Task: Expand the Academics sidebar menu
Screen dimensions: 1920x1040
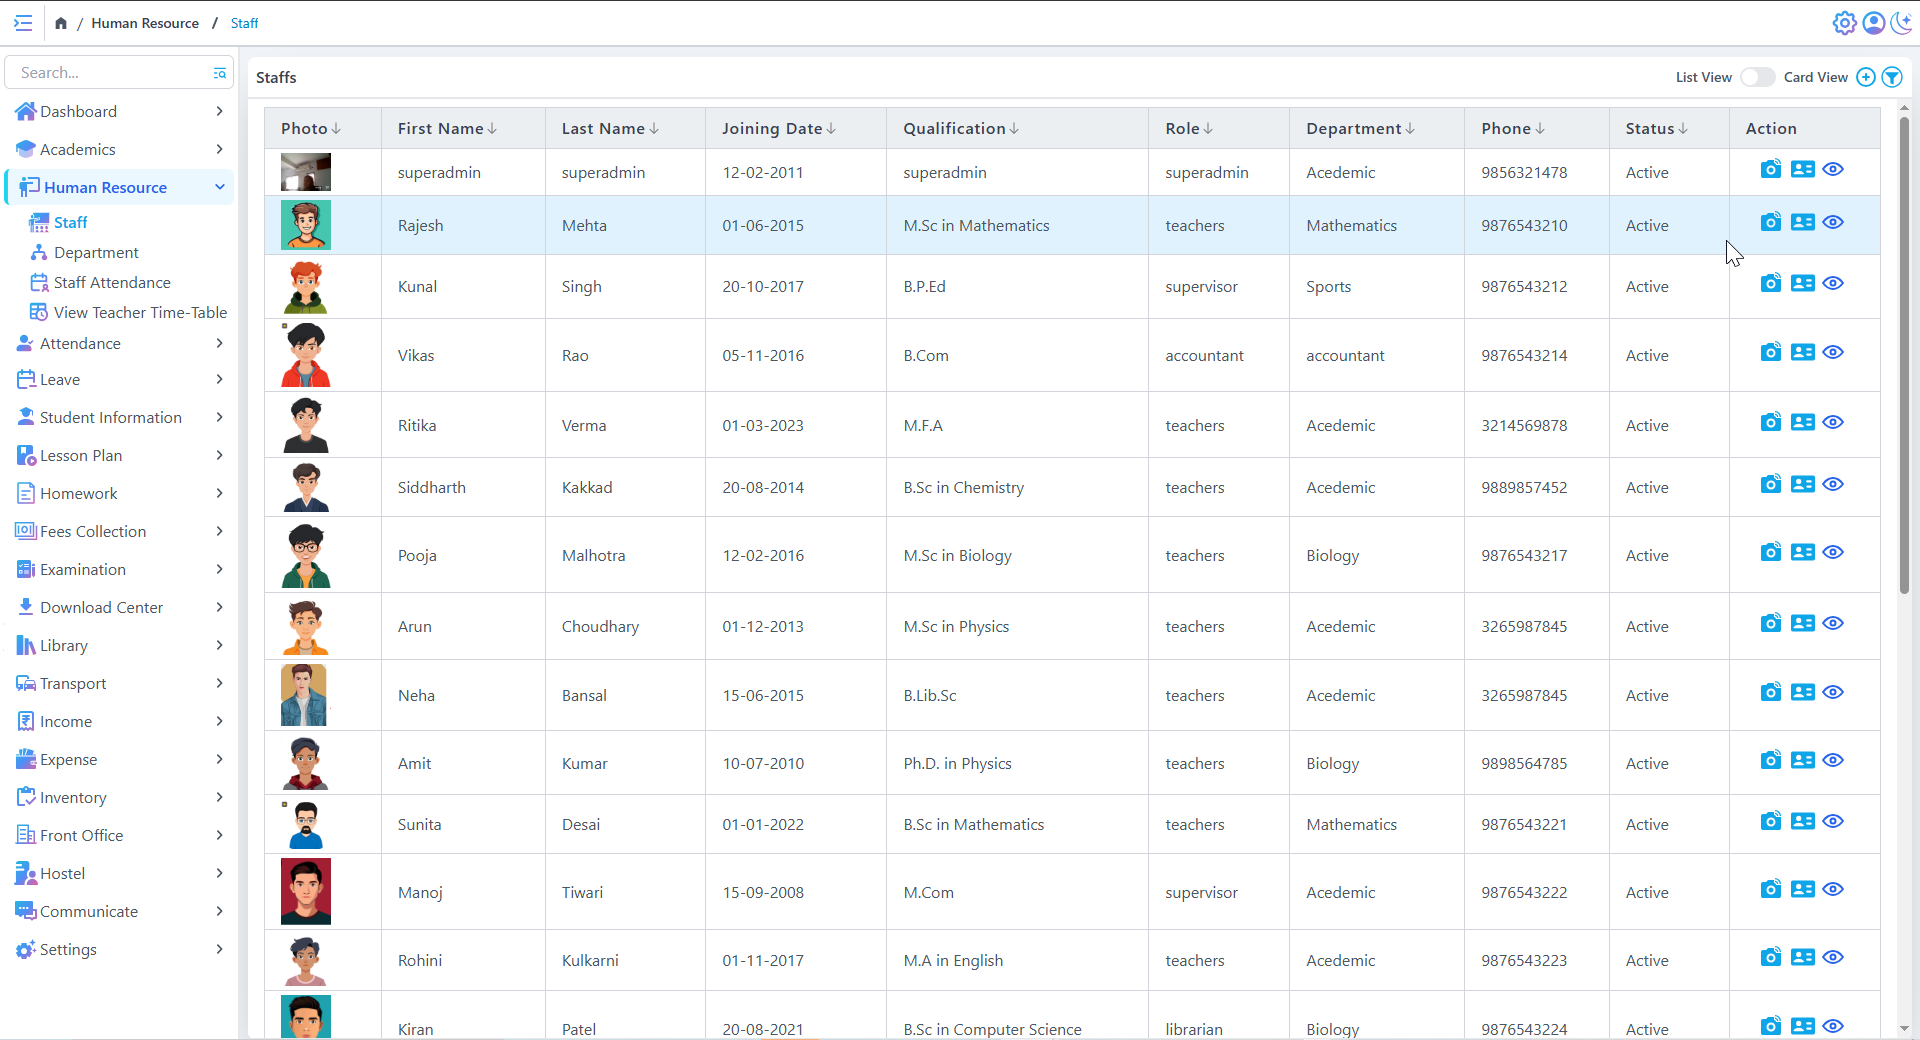Action: [x=119, y=149]
